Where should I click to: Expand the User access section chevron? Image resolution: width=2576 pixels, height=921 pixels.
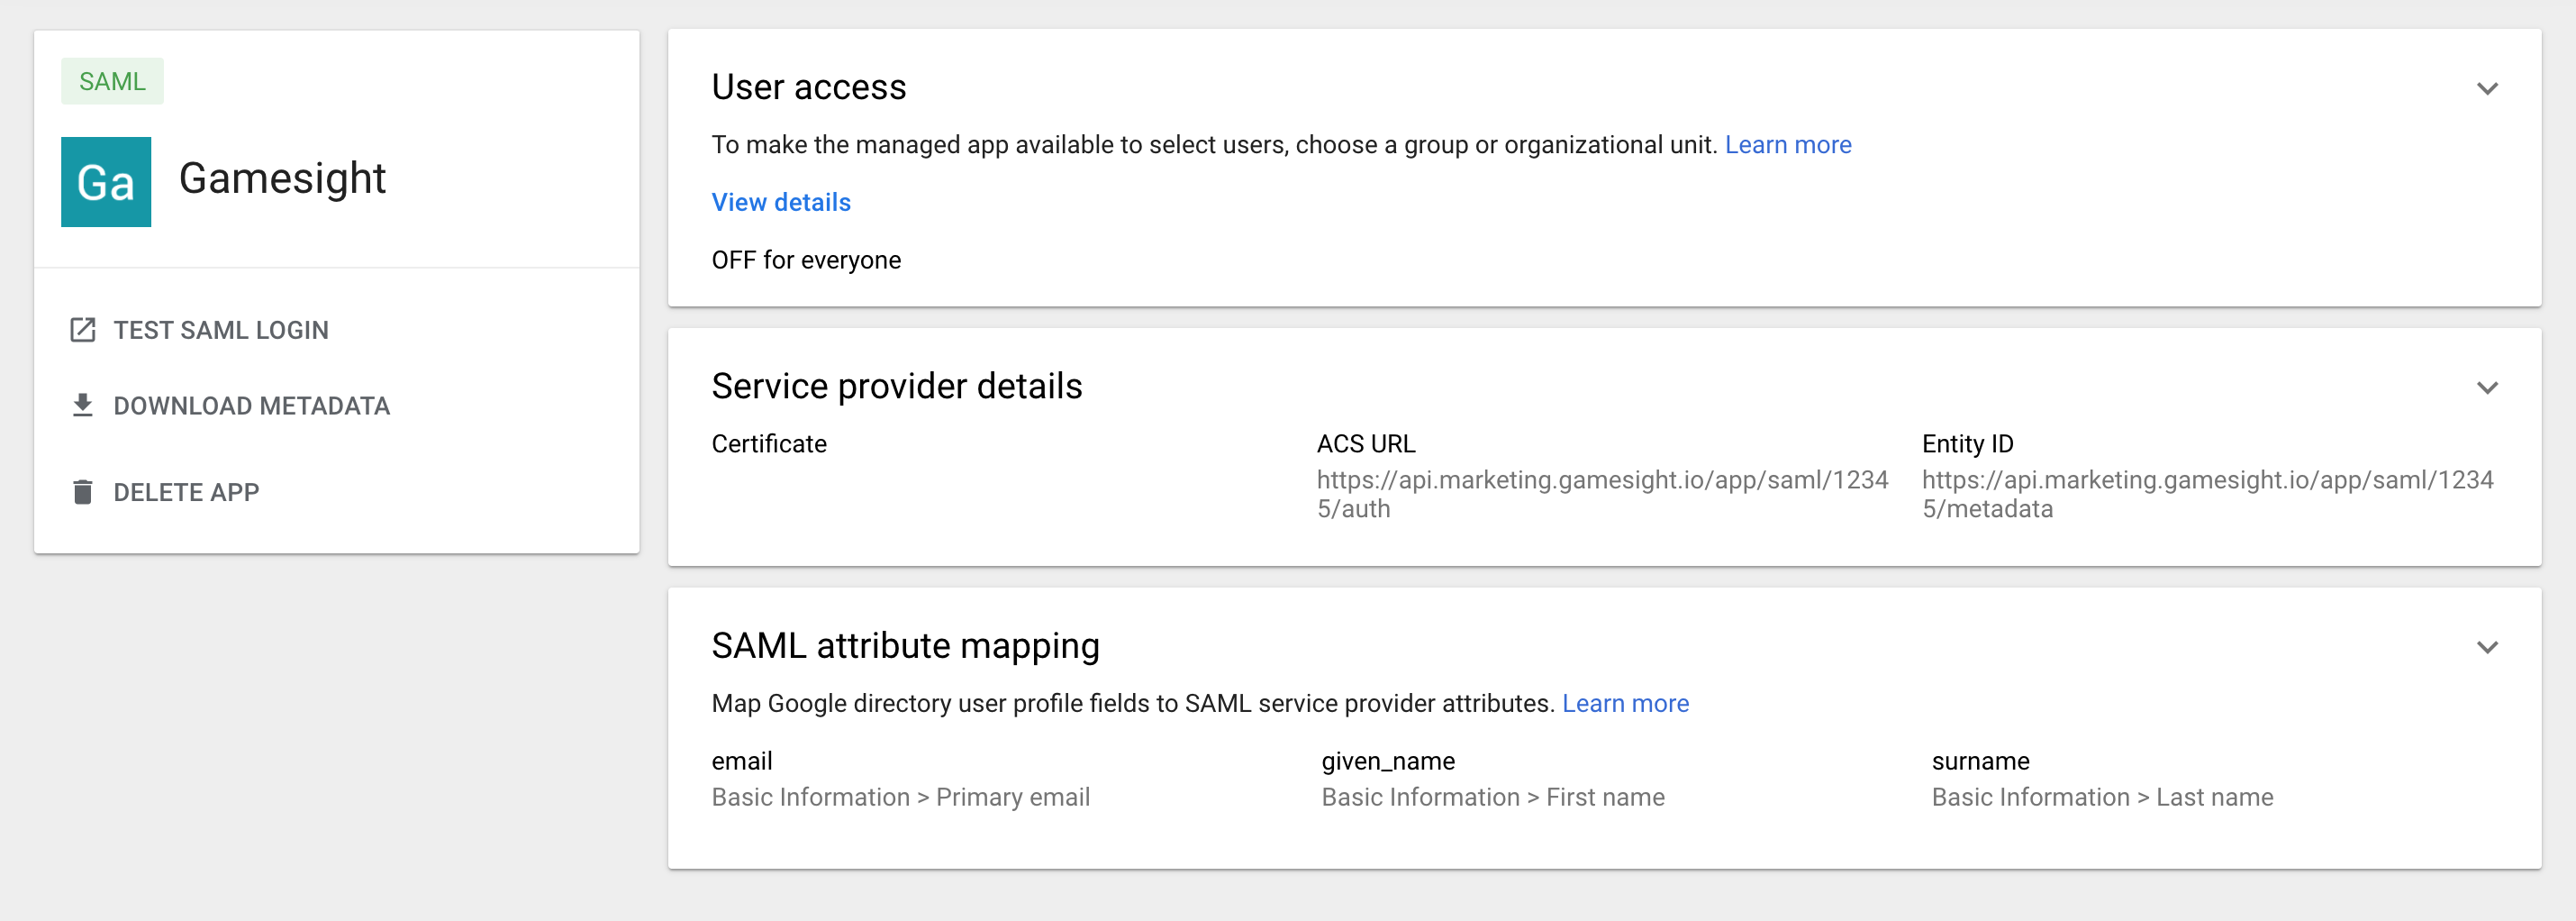pyautogui.click(x=2487, y=88)
